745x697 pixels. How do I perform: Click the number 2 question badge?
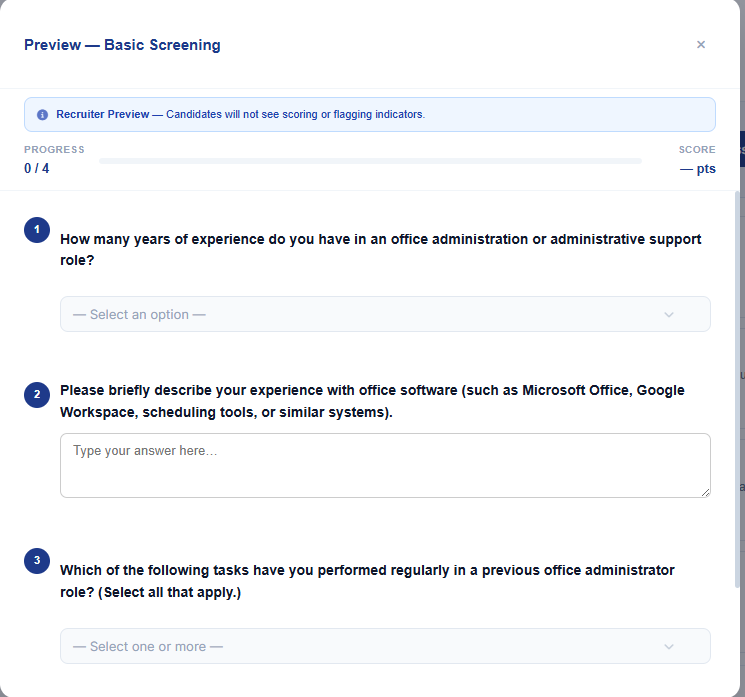point(37,395)
